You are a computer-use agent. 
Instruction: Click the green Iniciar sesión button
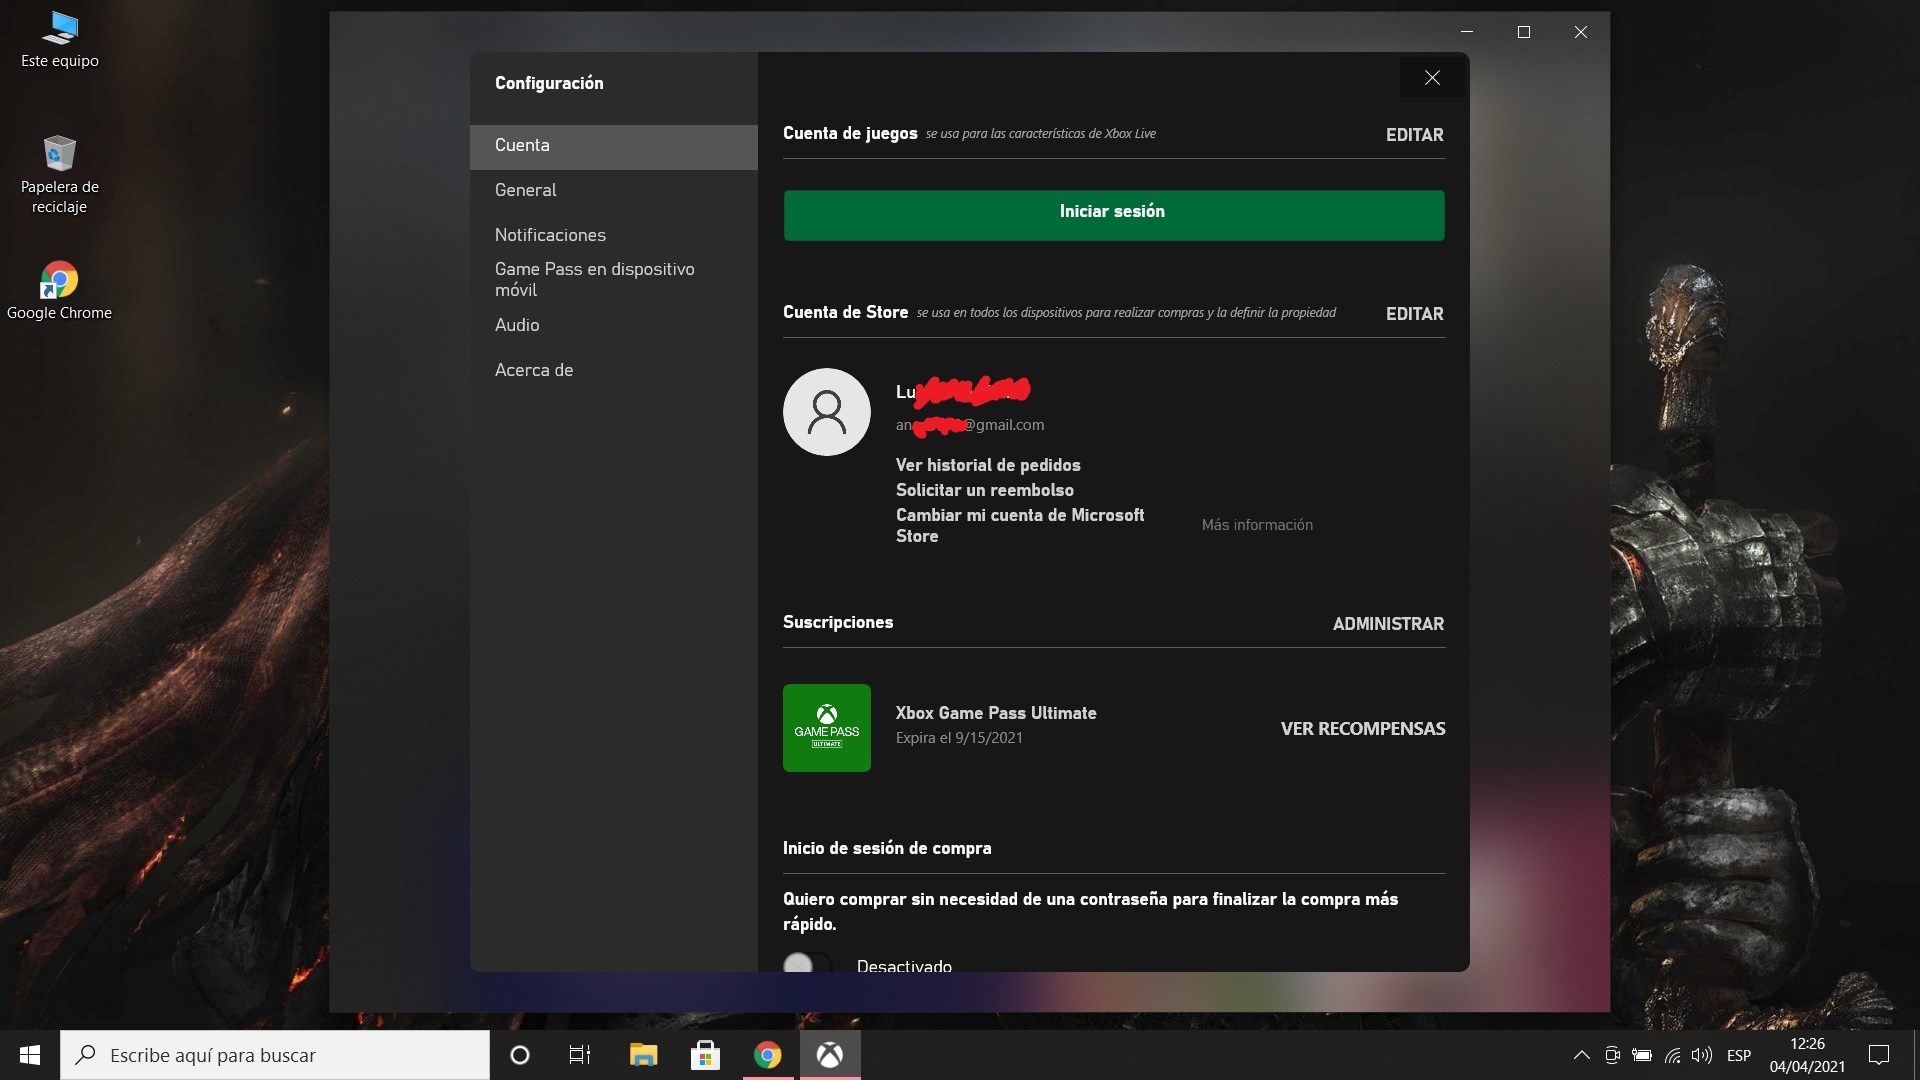point(1114,215)
